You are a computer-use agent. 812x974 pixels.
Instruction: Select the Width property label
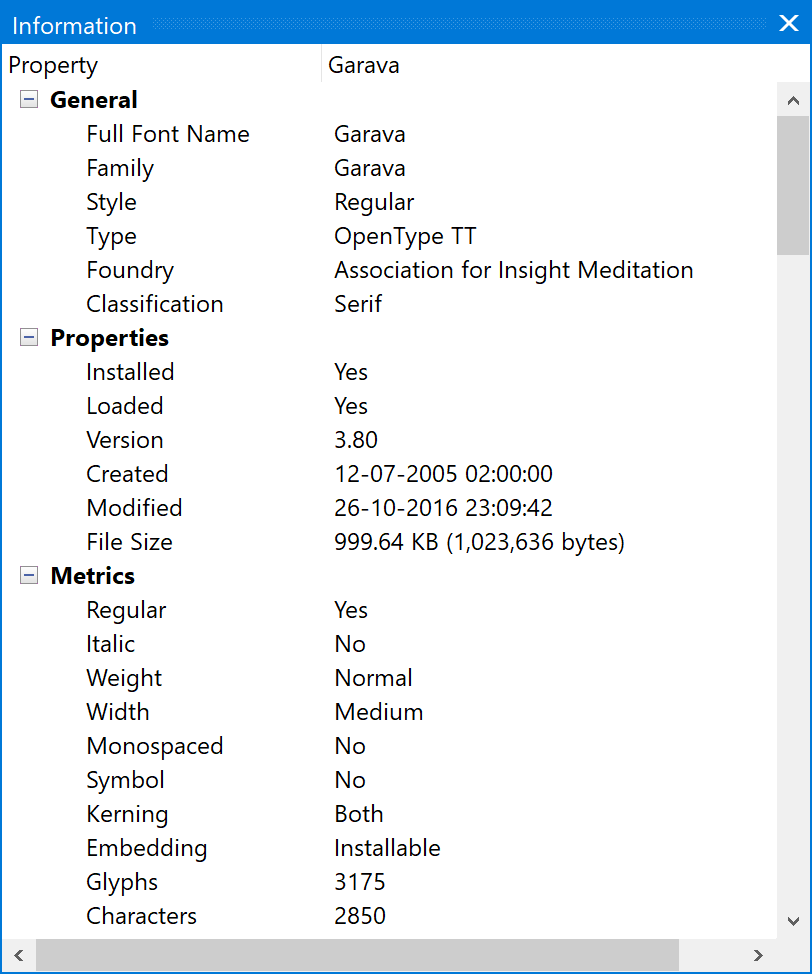click(x=117, y=712)
